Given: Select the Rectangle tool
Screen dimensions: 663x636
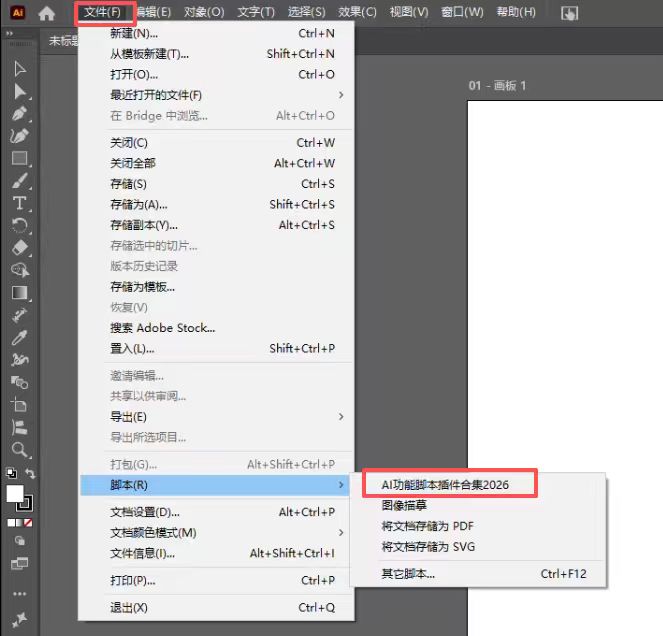Looking at the screenshot, I should (20, 158).
